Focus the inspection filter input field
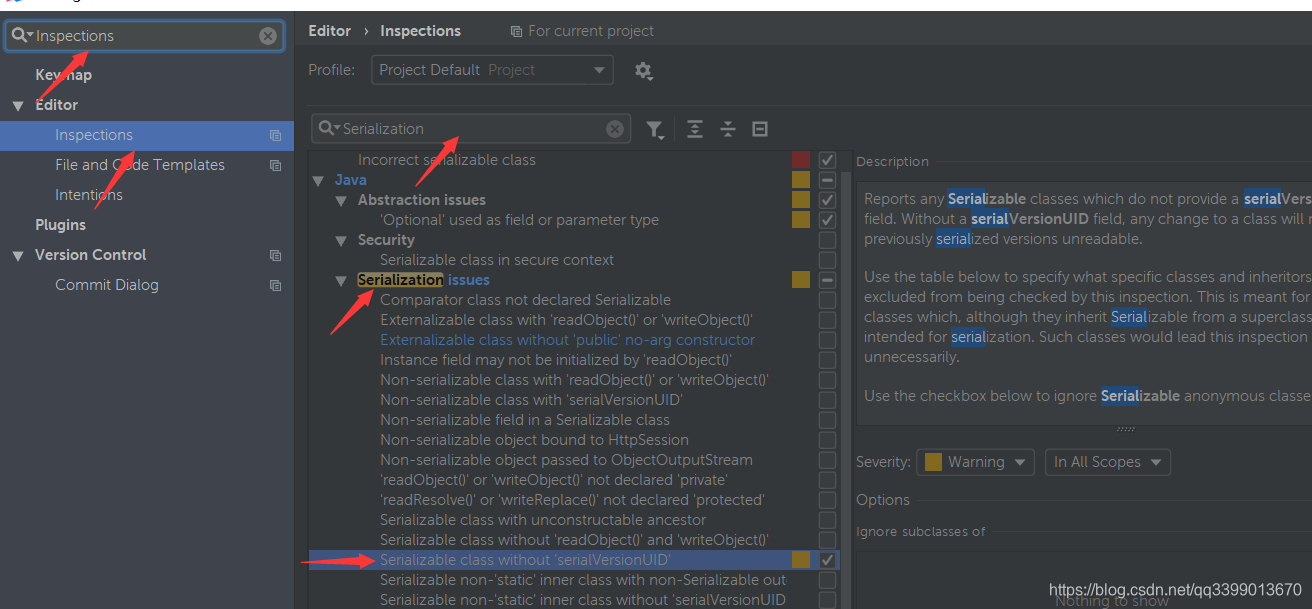Image resolution: width=1312 pixels, height=609 pixels. pyautogui.click(x=472, y=129)
